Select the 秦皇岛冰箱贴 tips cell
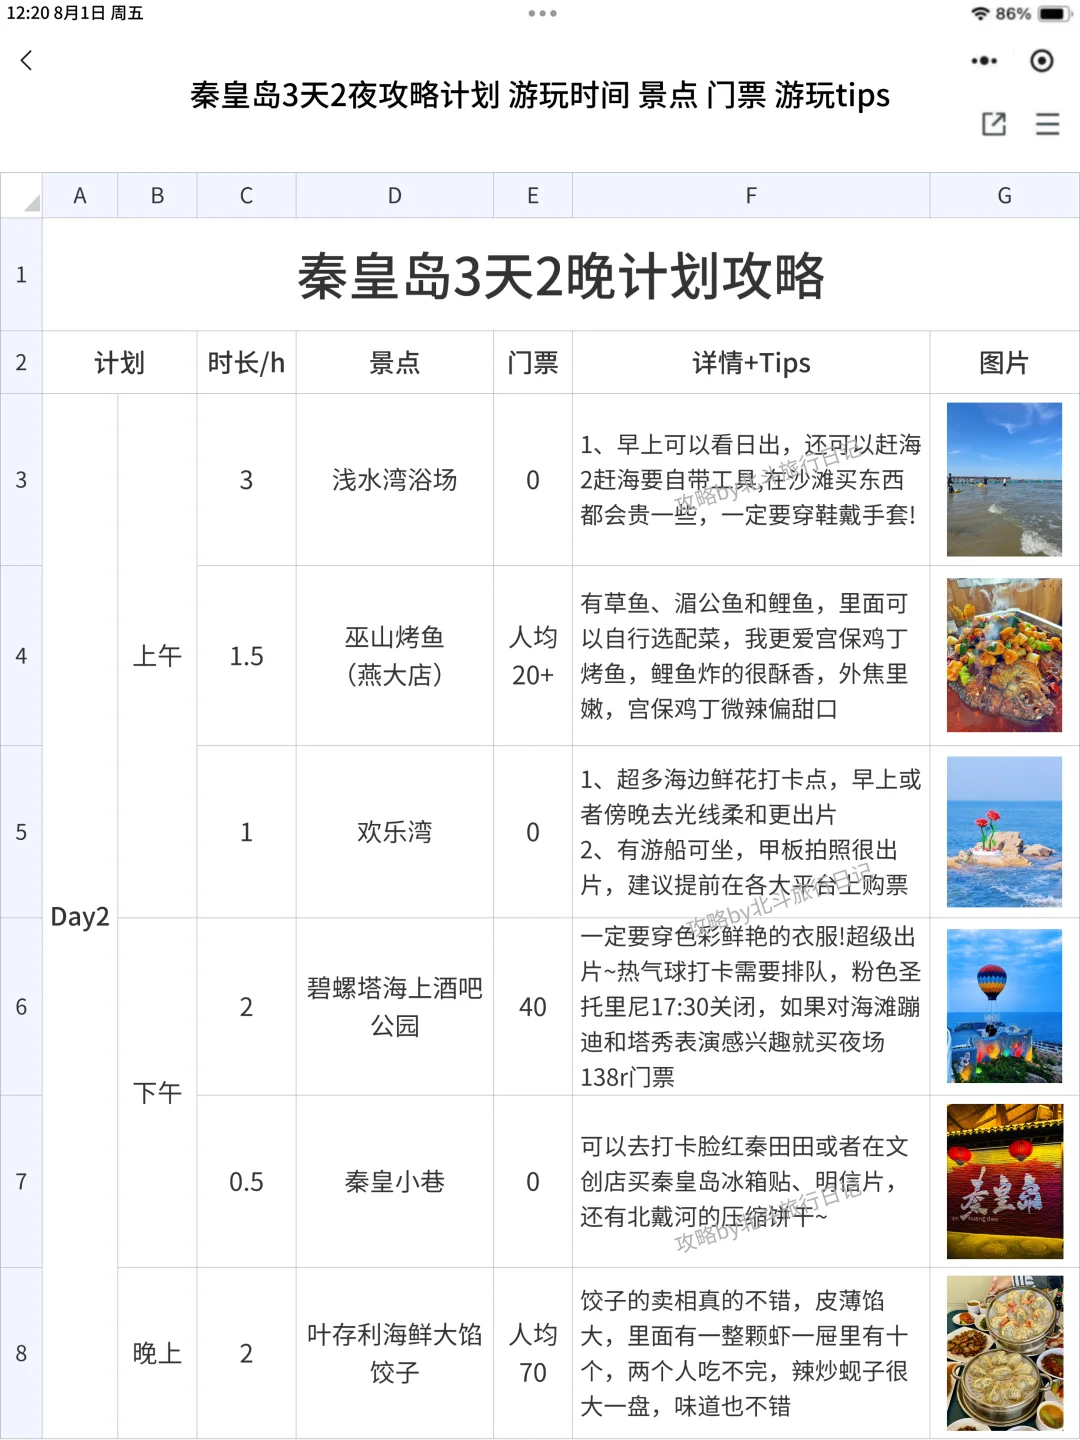The image size is (1080, 1440). [751, 1181]
